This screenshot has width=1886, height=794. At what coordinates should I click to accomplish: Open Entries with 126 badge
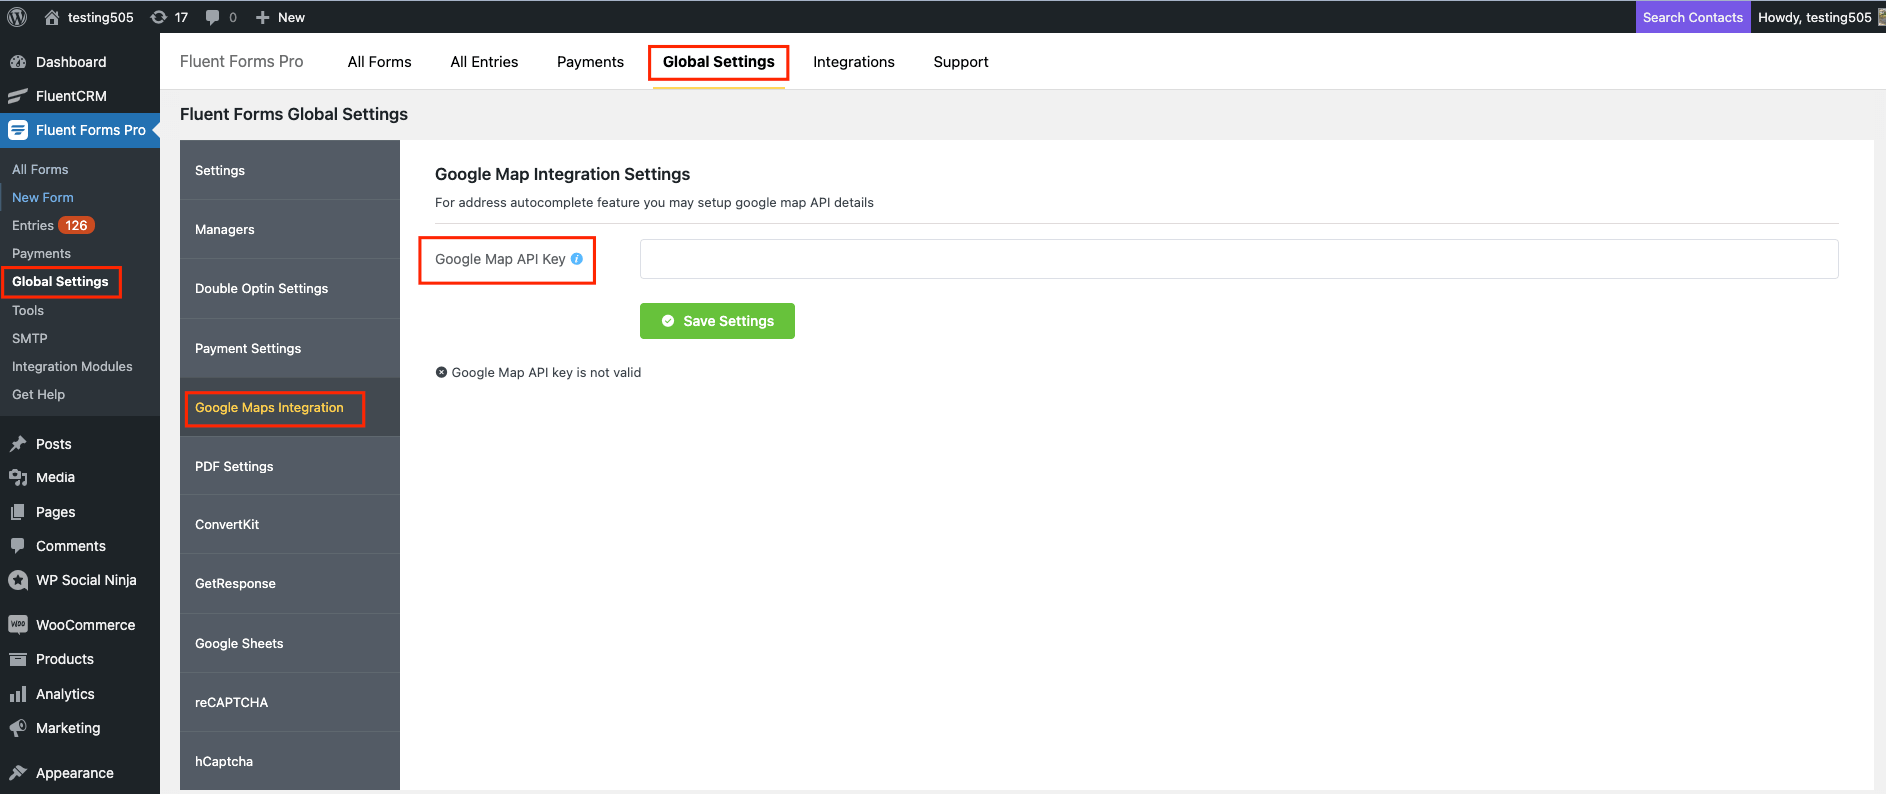(53, 226)
